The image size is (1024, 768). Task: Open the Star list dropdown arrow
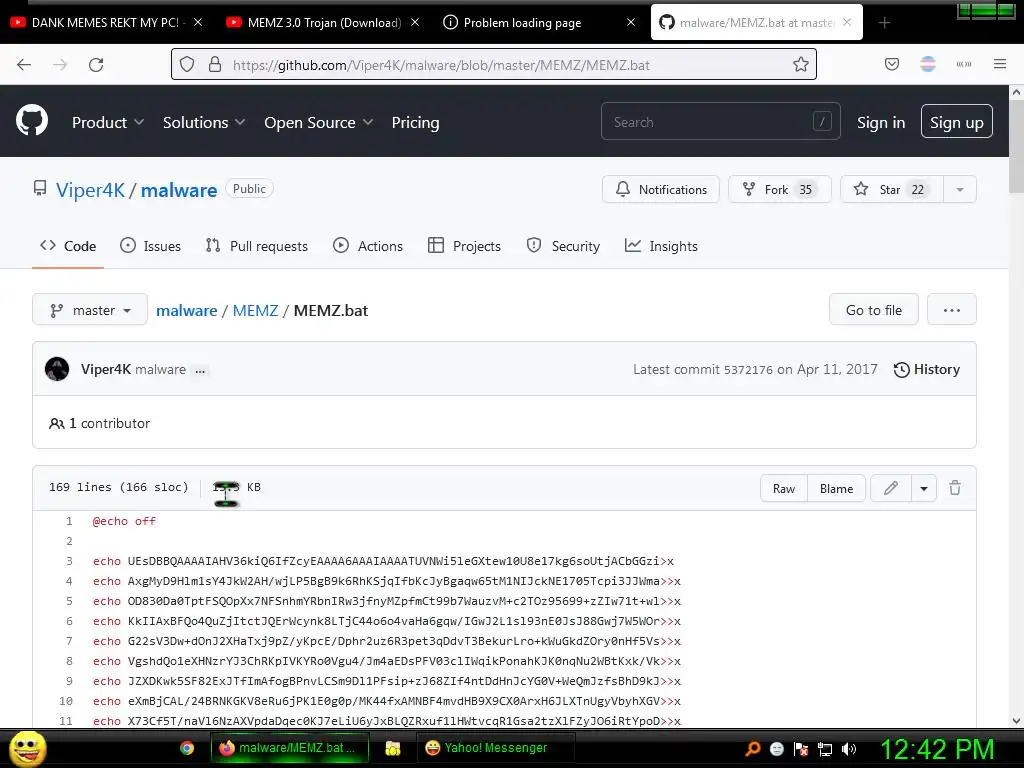pyautogui.click(x=960, y=189)
